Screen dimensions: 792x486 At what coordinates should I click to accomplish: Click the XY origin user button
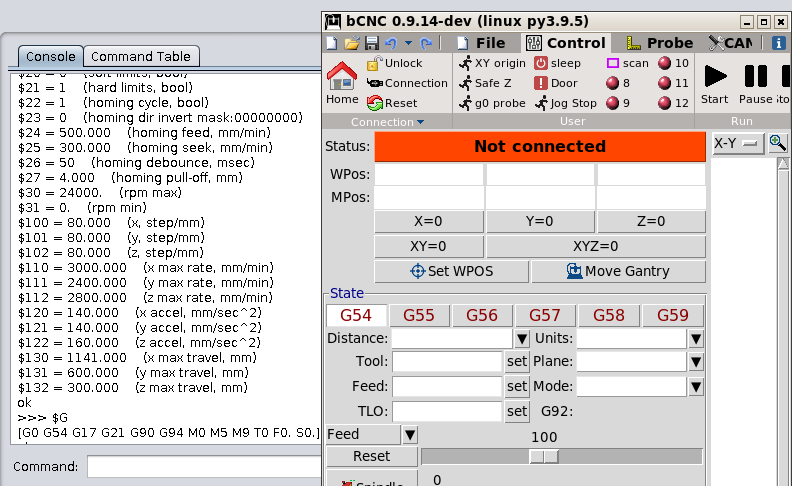(492, 63)
